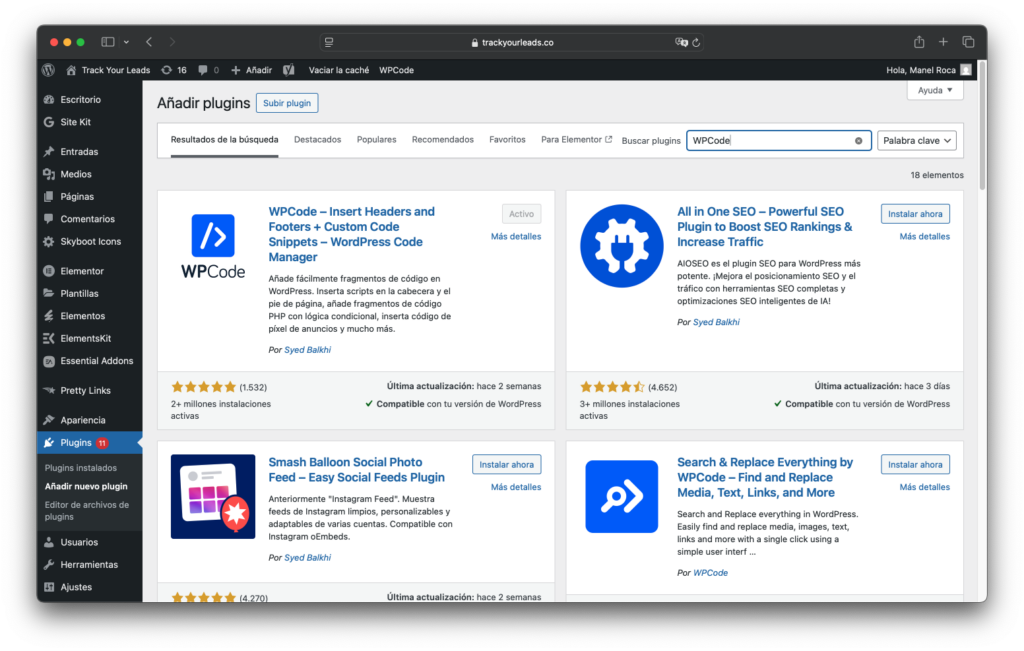The height and width of the screenshot is (651, 1024).
Task: Switch to the Favoritos tab
Action: point(507,140)
